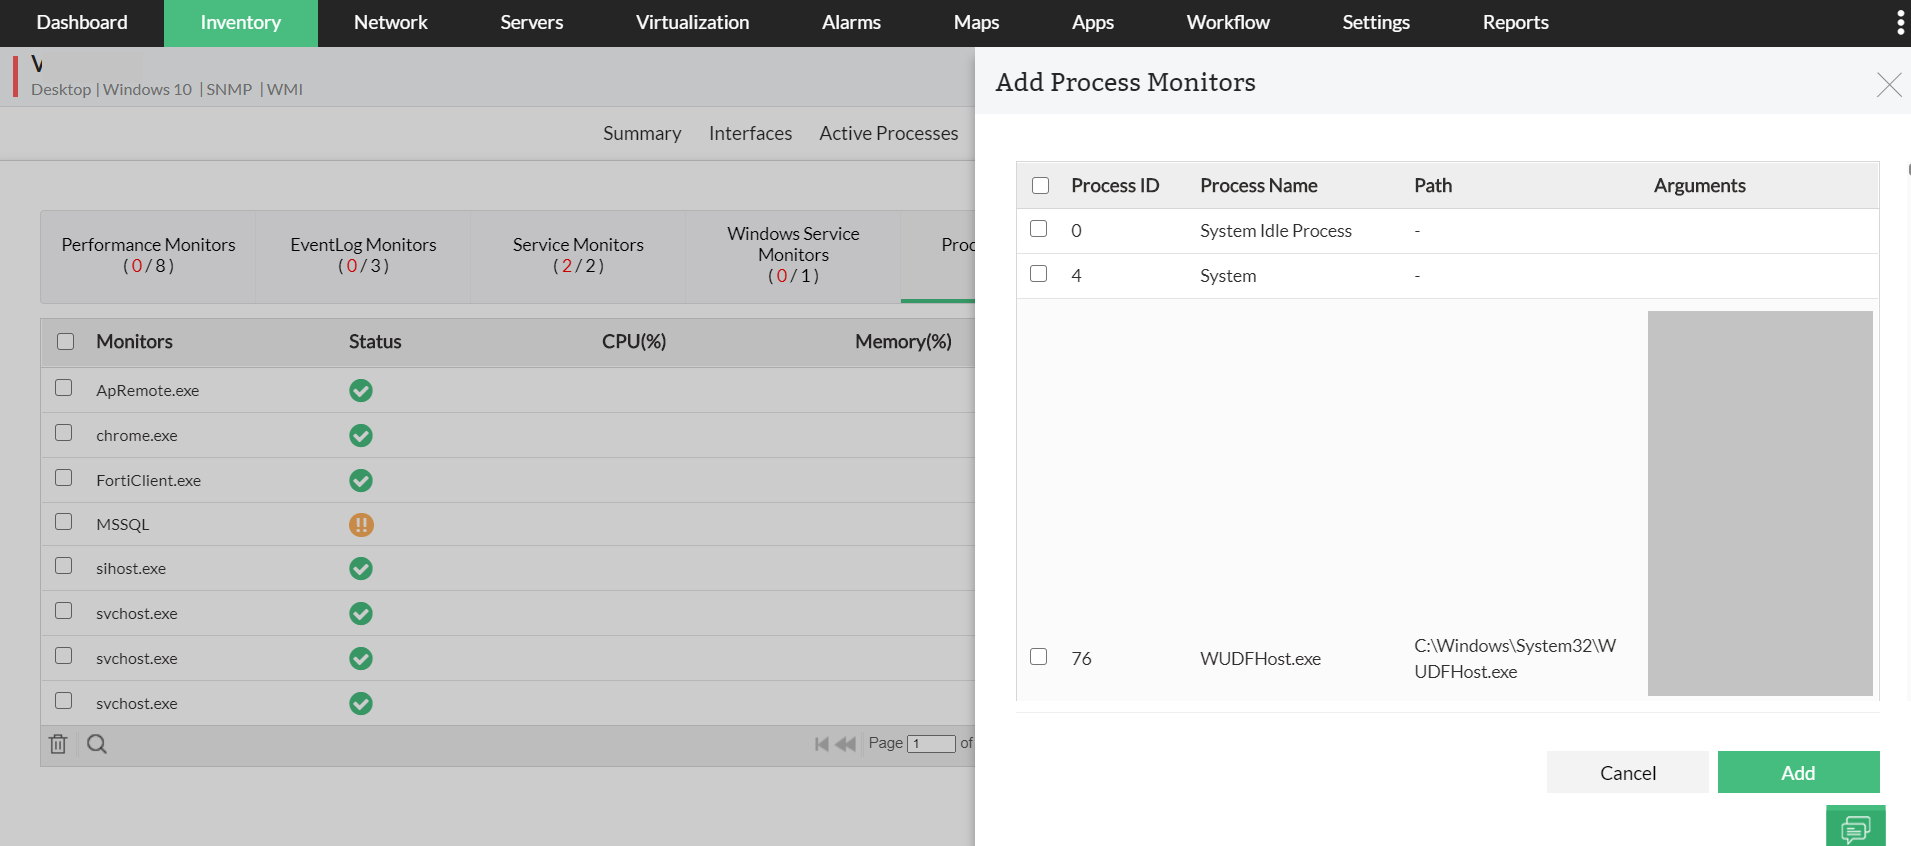Viewport: 1911px width, 846px height.
Task: Toggle select-all checkbox beside Process ID header
Action: [x=1041, y=186]
